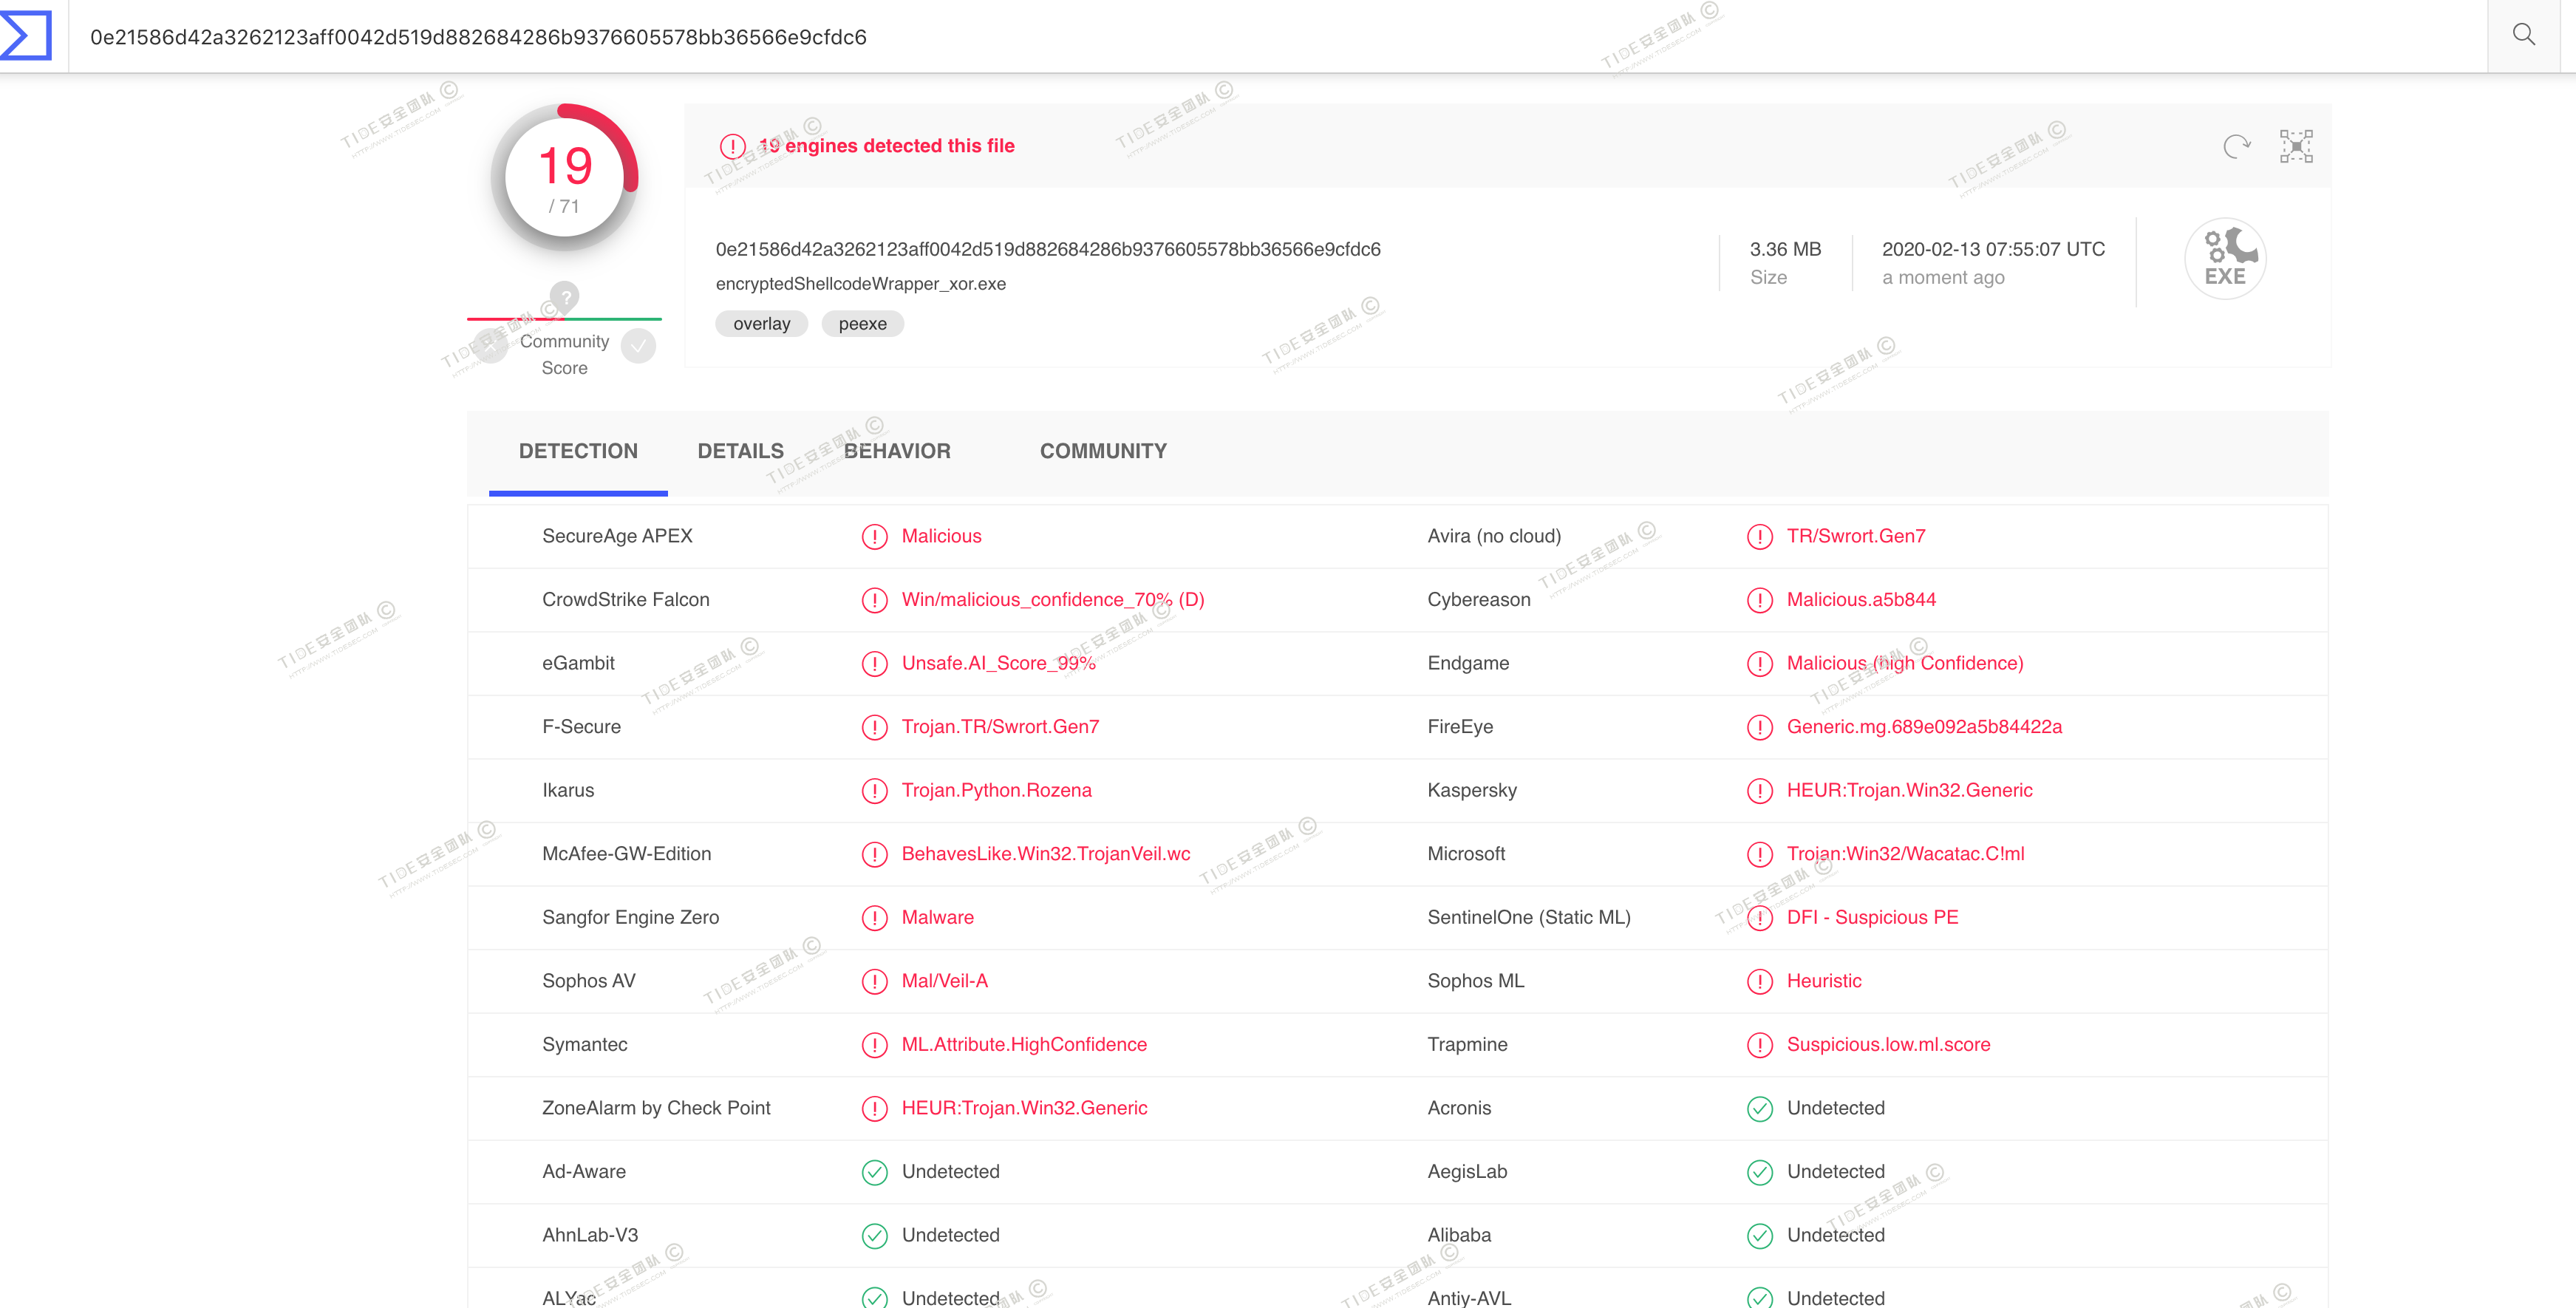The width and height of the screenshot is (2576, 1308).
Task: Vote malicious with community X button
Action: point(490,346)
